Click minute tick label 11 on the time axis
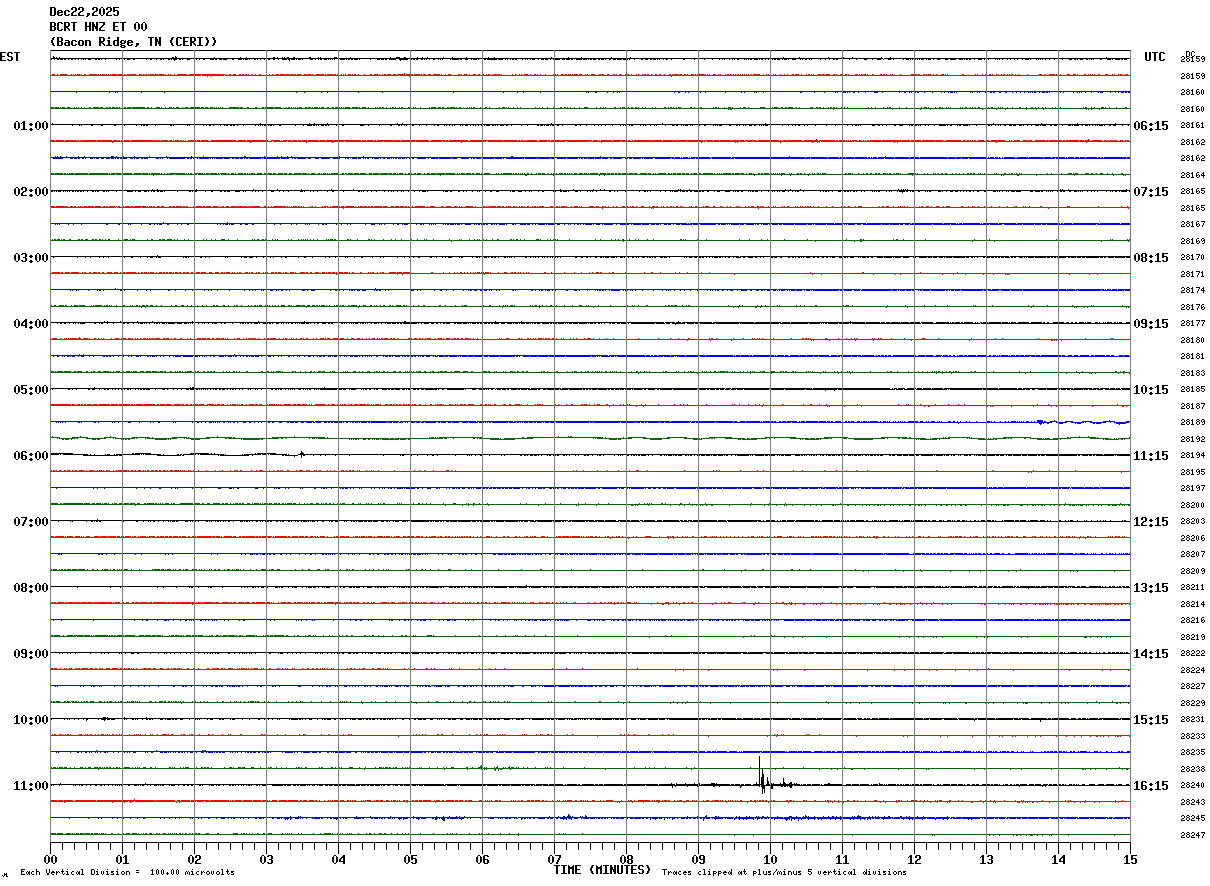The width and height of the screenshot is (1210, 886). 843,859
